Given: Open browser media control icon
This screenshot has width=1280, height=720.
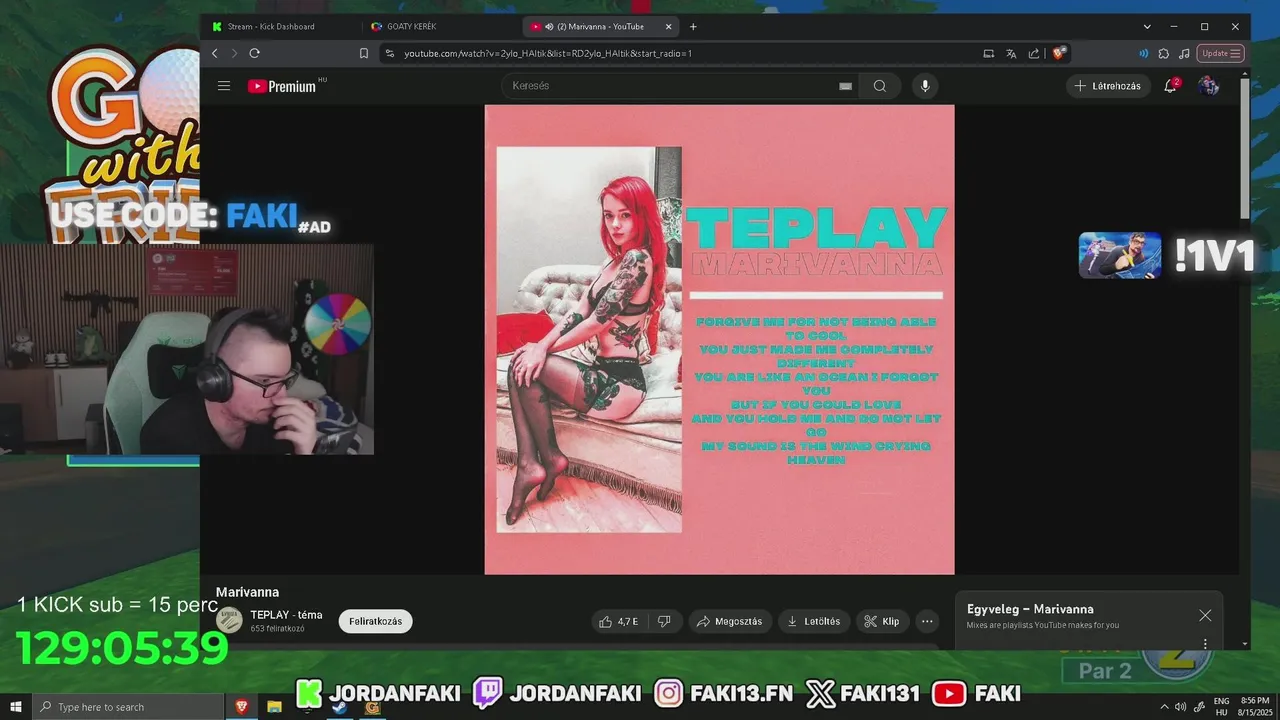Looking at the screenshot, I should click(1185, 53).
